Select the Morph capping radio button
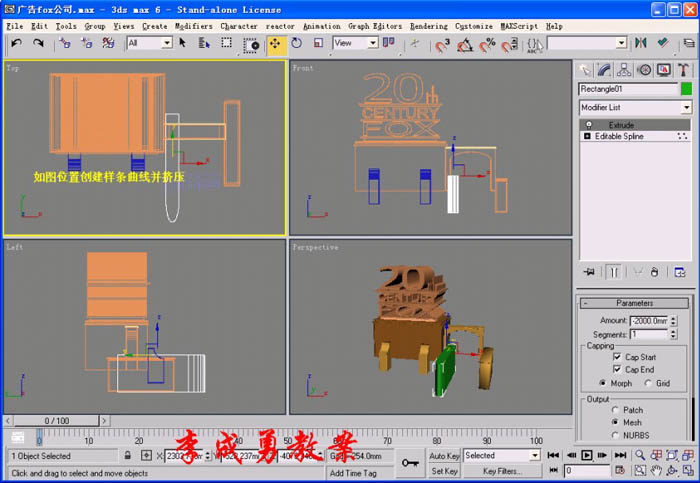Viewport: 700px width, 483px height. 603,383
